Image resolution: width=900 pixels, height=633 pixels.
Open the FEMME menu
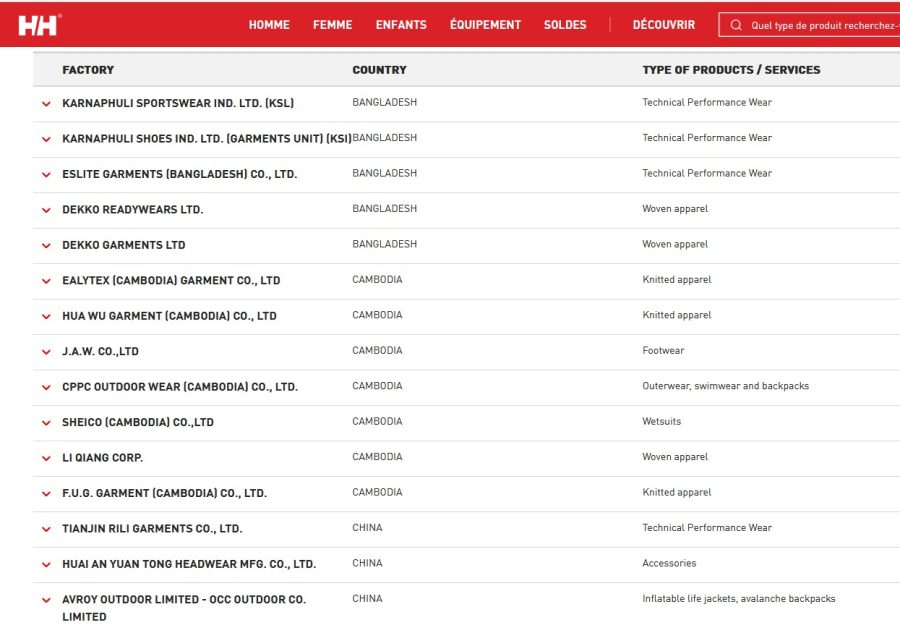[332, 25]
